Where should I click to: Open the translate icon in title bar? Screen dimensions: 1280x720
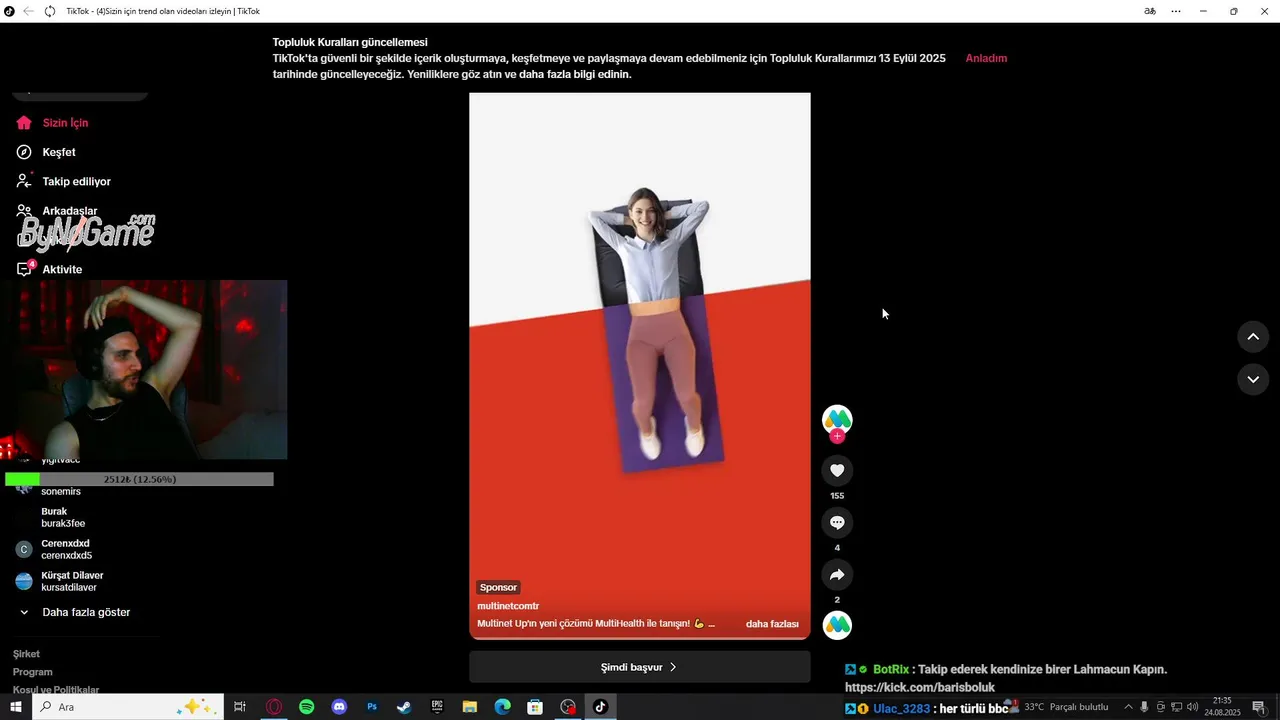tap(1150, 11)
